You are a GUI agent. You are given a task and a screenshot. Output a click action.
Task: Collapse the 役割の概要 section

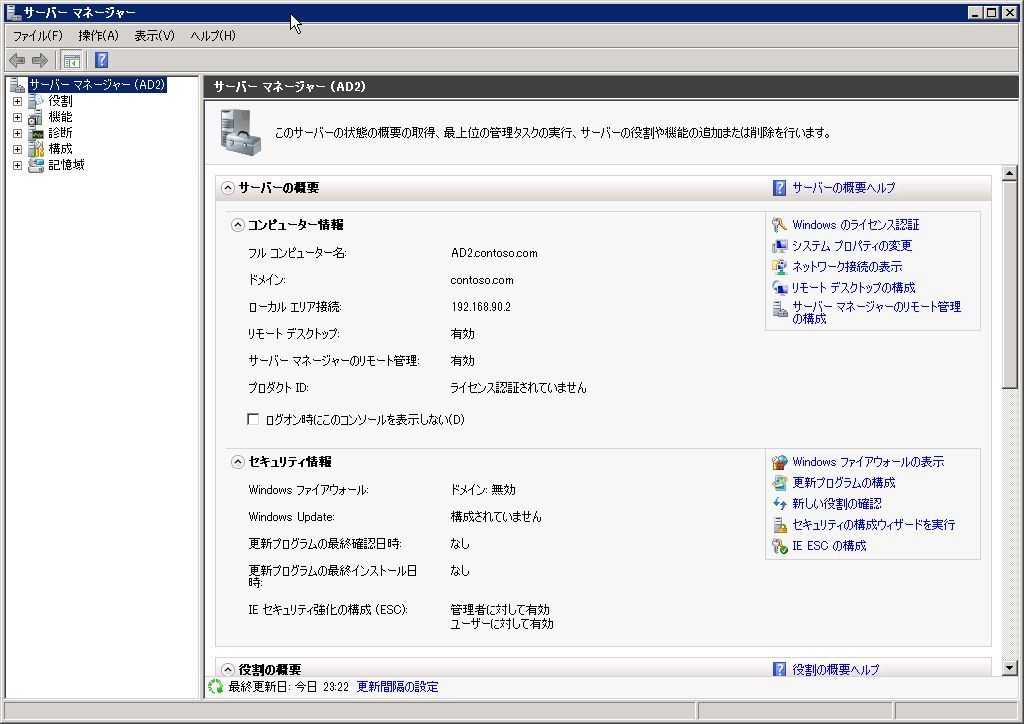(227, 669)
